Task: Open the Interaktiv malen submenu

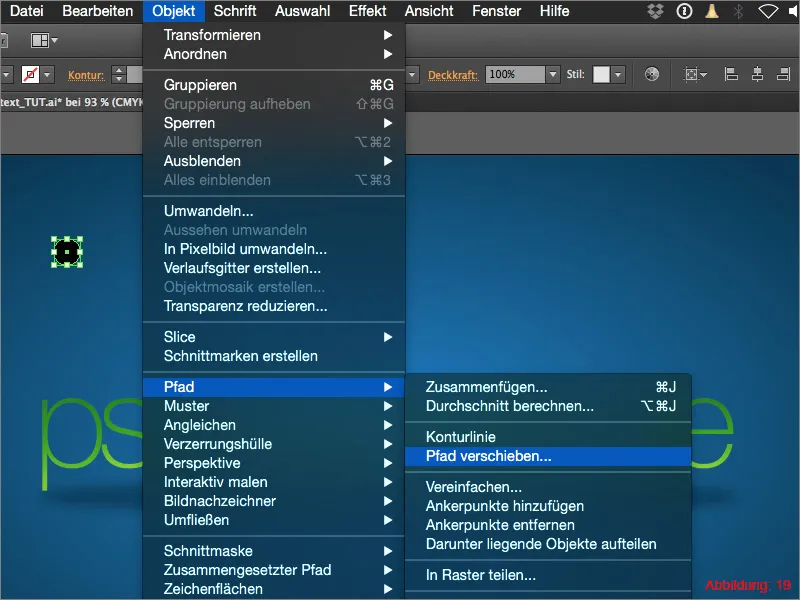Action: click(x=274, y=482)
